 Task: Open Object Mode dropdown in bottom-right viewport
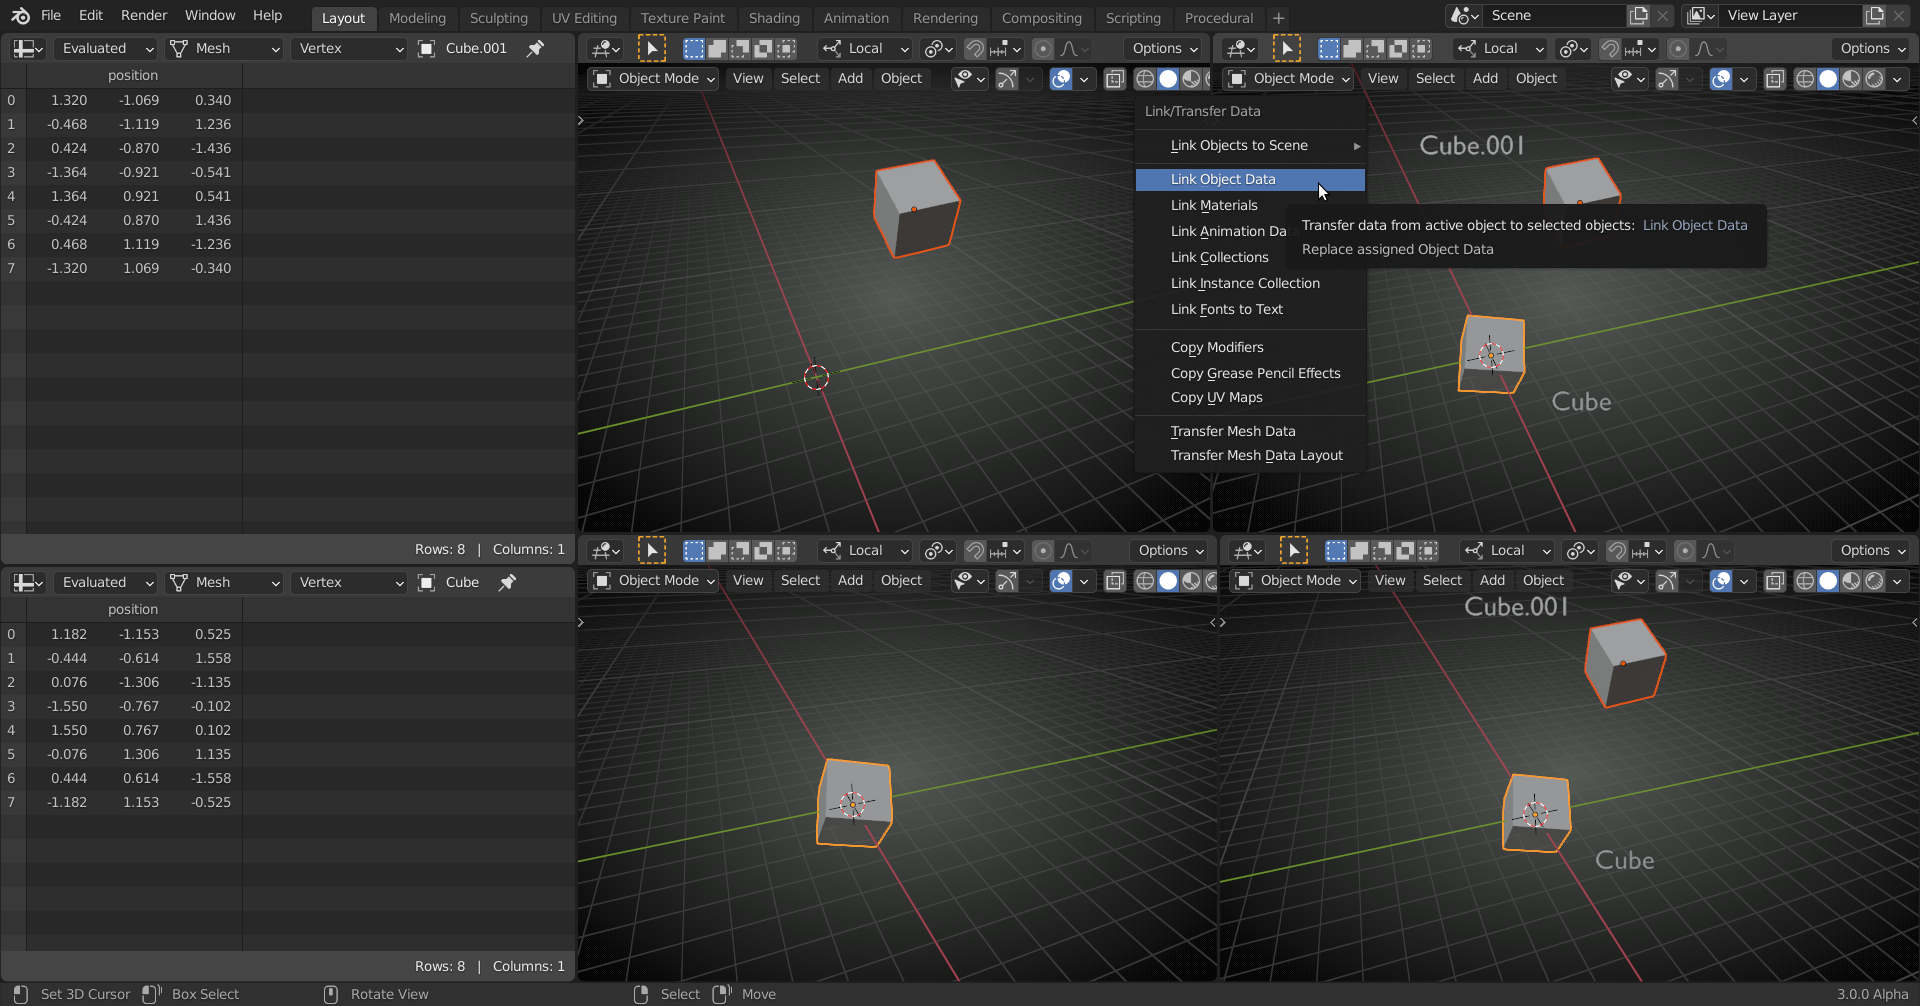(x=1297, y=580)
